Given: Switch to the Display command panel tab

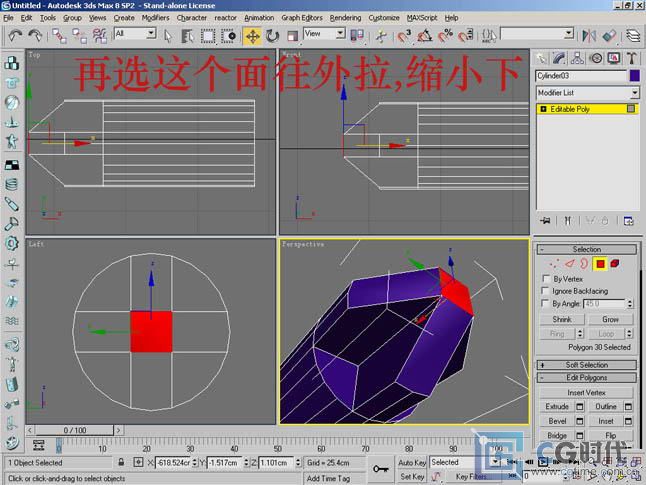Looking at the screenshot, I should point(614,59).
